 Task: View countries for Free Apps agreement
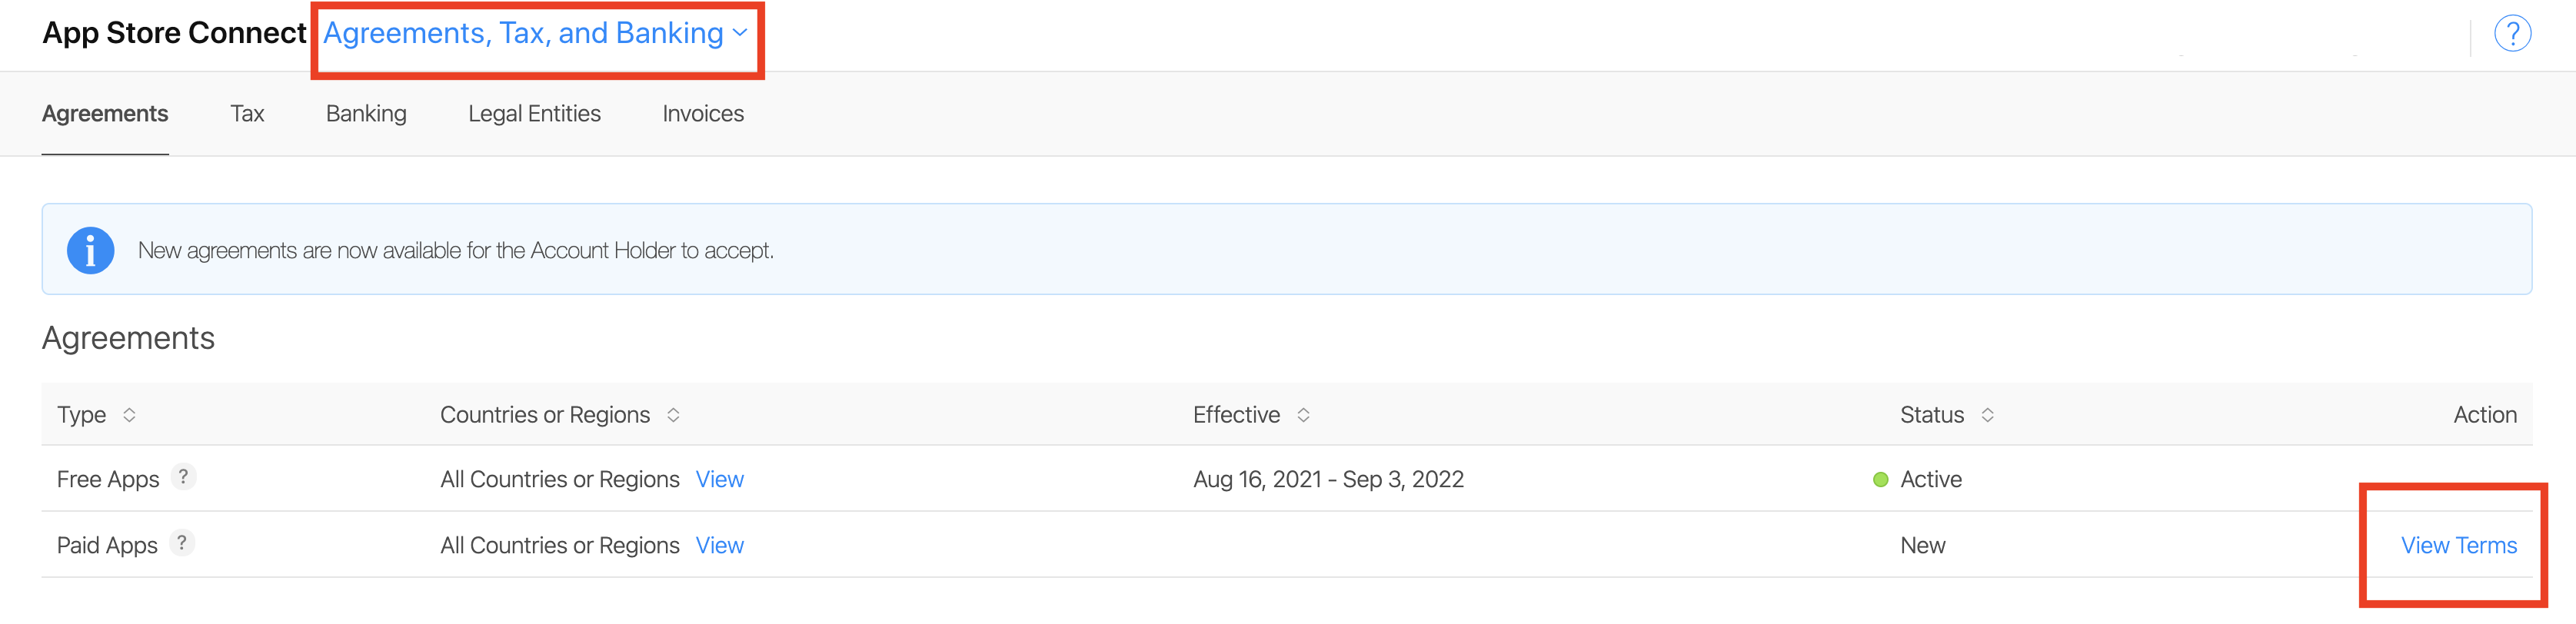pos(719,480)
